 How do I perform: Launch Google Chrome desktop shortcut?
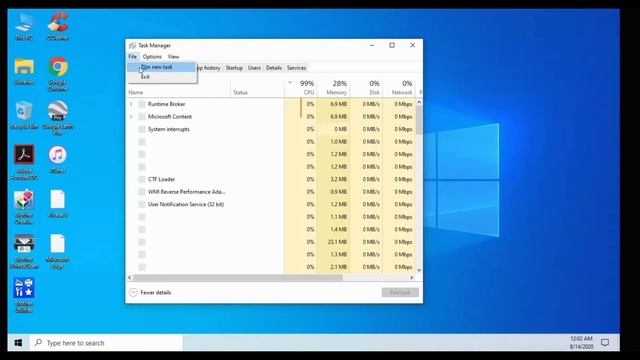coord(58,73)
